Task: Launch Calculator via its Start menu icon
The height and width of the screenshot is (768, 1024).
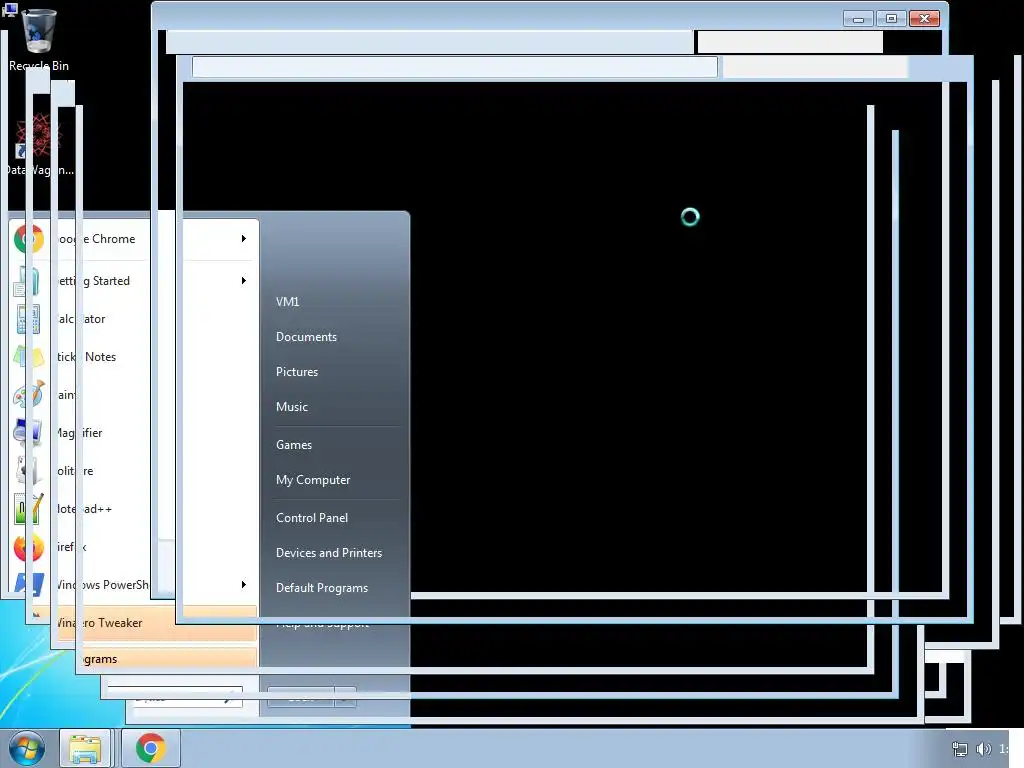Action: 27,319
